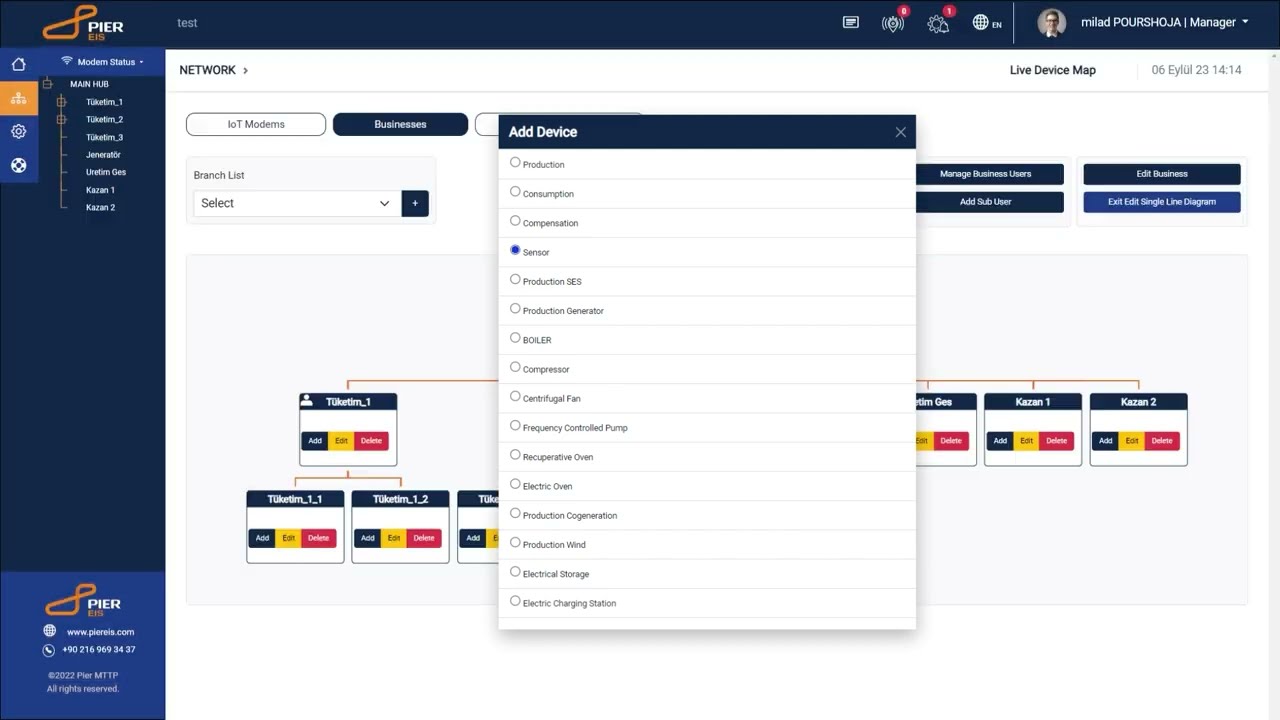Click Edit on the Tüketim_1_1 card
This screenshot has width=1280, height=720.
(x=289, y=538)
